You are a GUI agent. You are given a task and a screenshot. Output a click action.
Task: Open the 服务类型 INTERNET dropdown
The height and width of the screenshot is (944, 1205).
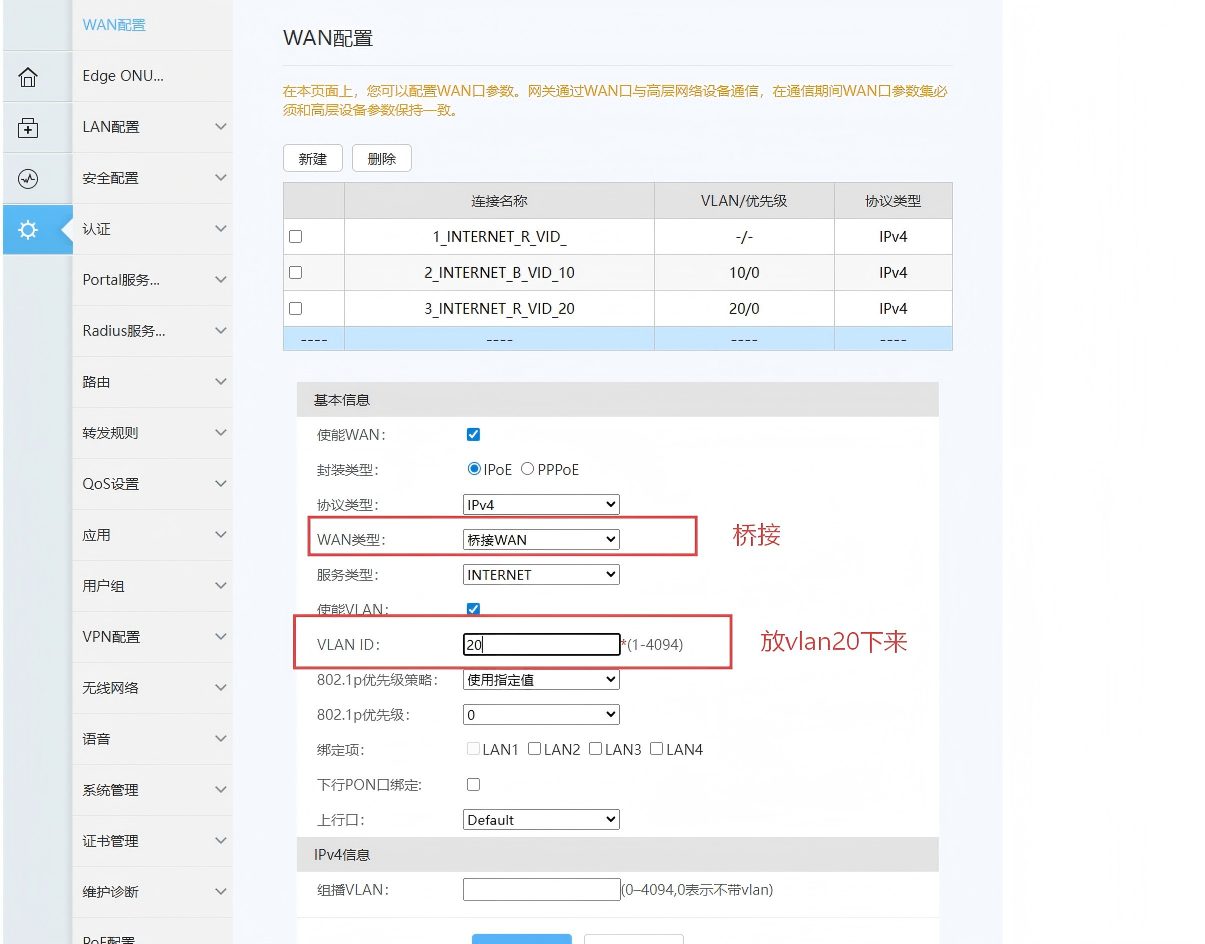tap(541, 575)
